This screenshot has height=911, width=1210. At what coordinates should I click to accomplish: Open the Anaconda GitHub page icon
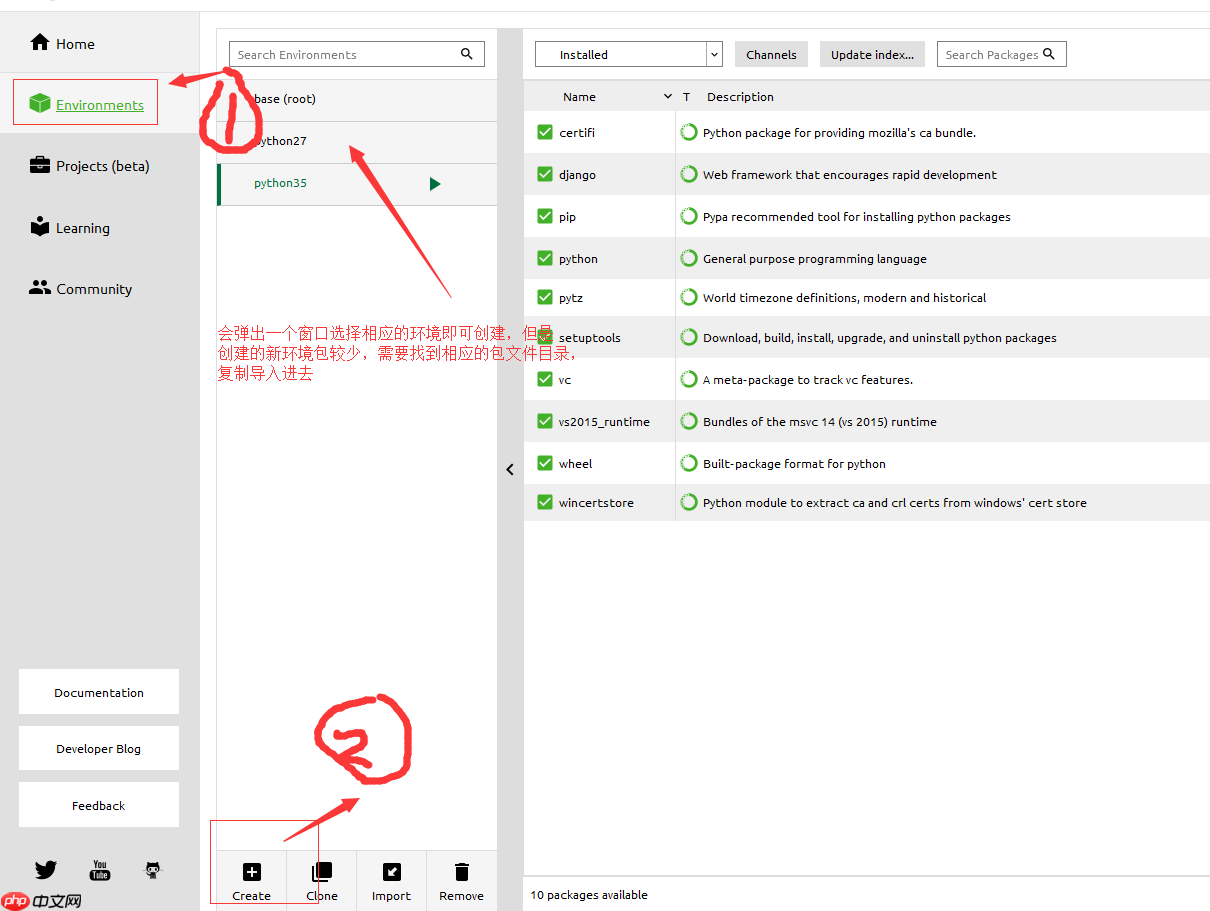(x=152, y=870)
